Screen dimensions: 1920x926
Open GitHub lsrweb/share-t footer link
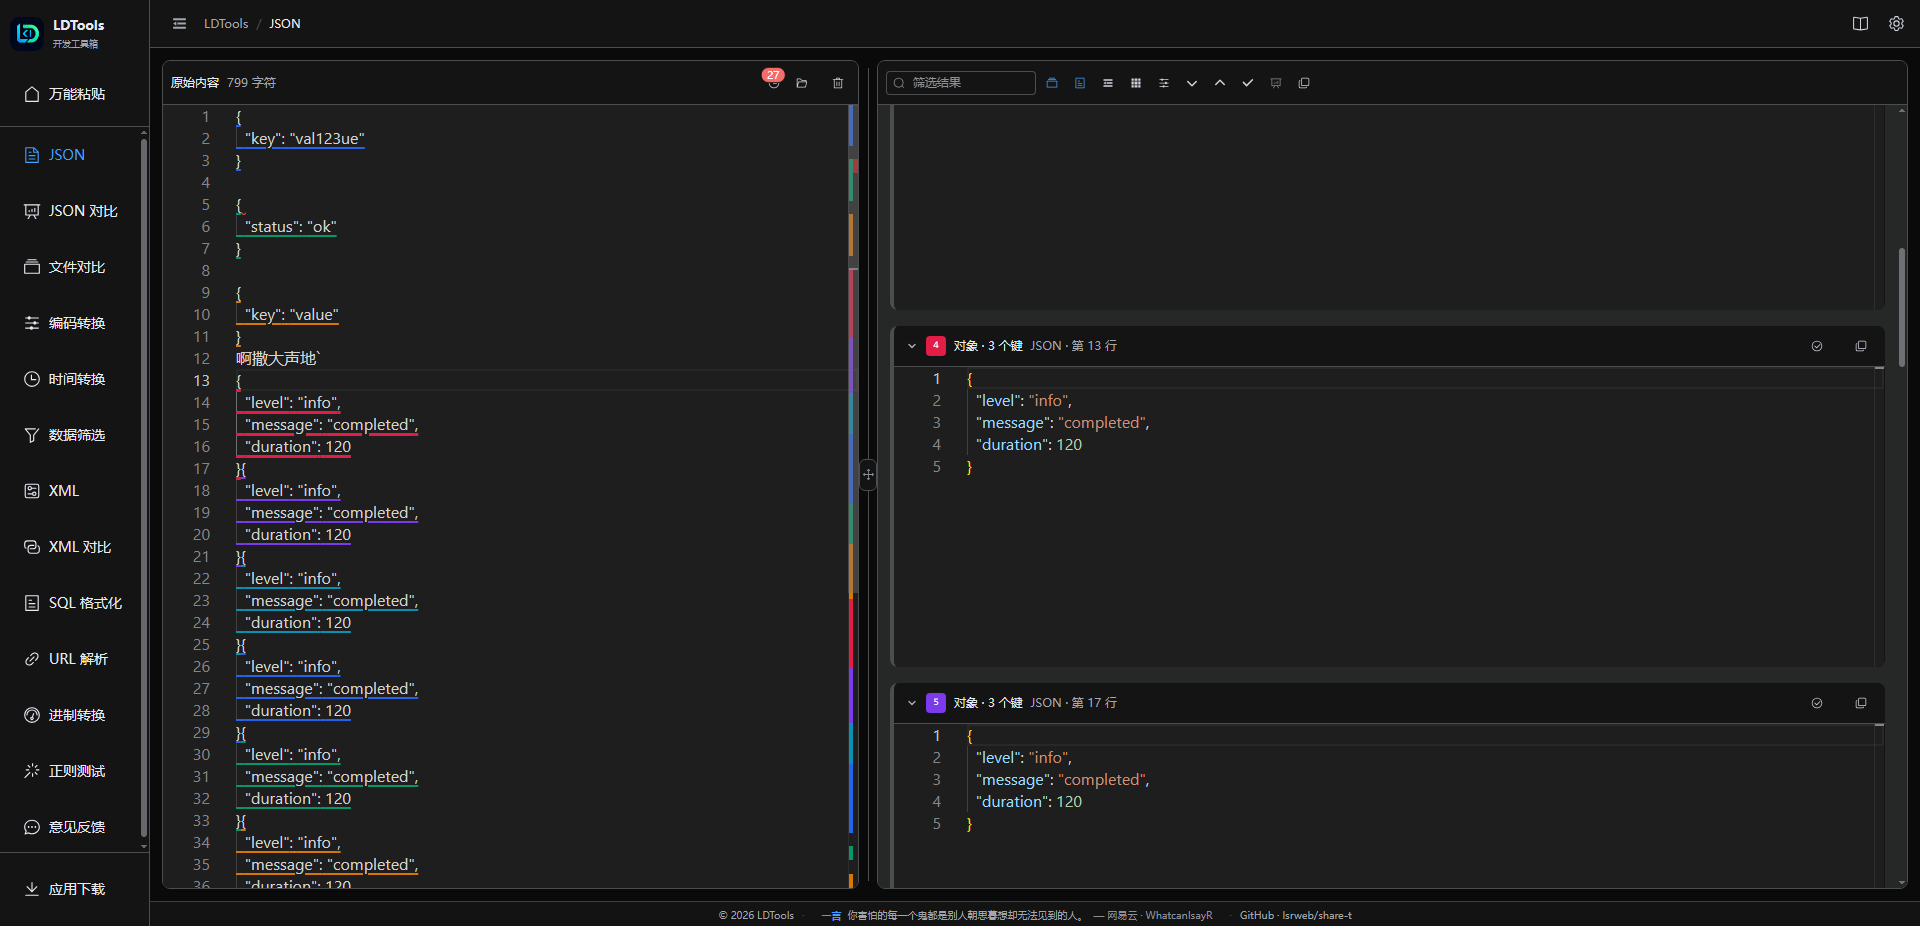pos(1296,916)
